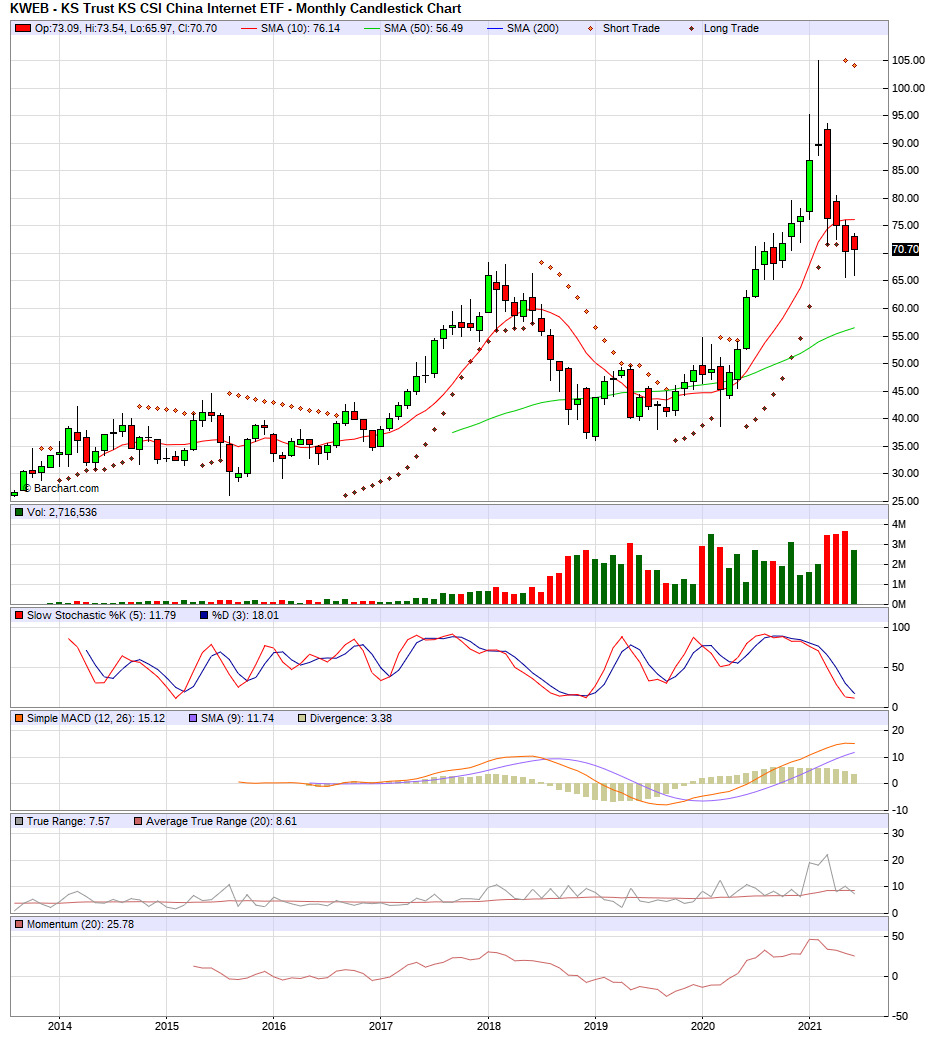Click the 2020 year label on time axis
Screen dimensions: 930x1057
click(x=702, y=1026)
